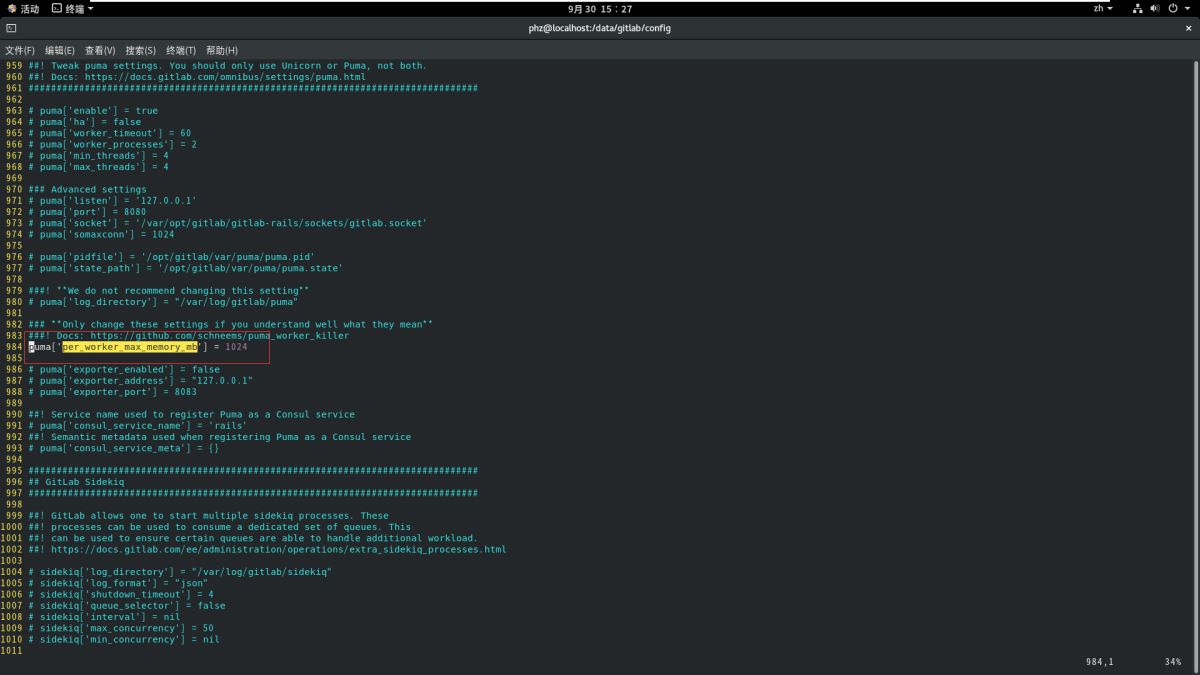
Task: Open the 文件(F) menu
Action: click(20, 50)
